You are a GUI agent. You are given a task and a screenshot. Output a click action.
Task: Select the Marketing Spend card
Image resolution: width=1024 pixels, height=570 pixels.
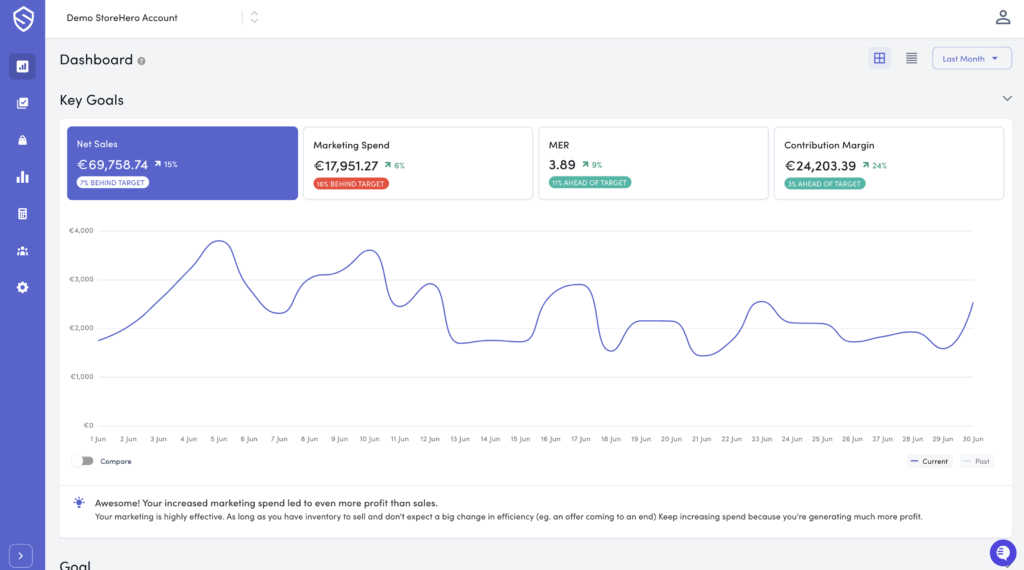point(417,163)
